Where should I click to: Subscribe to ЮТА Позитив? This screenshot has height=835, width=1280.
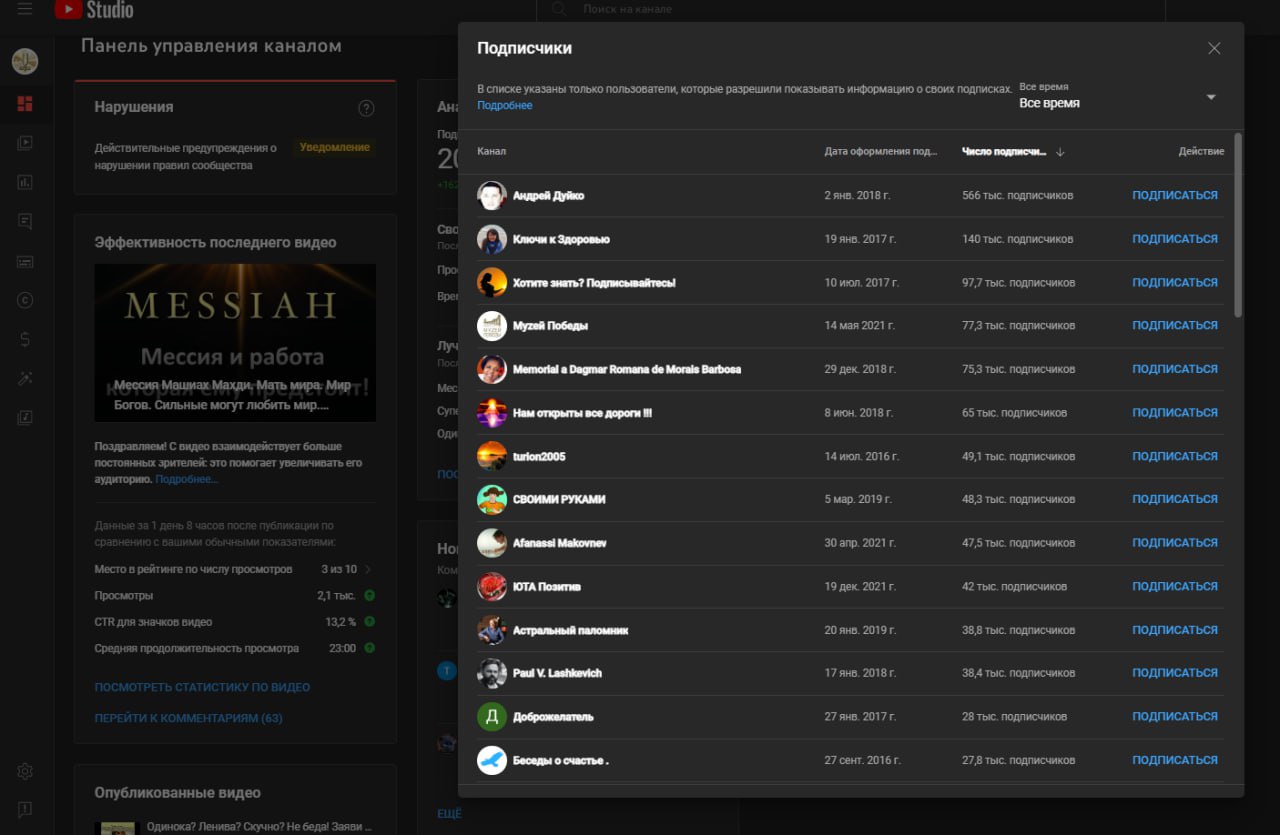click(x=1175, y=586)
